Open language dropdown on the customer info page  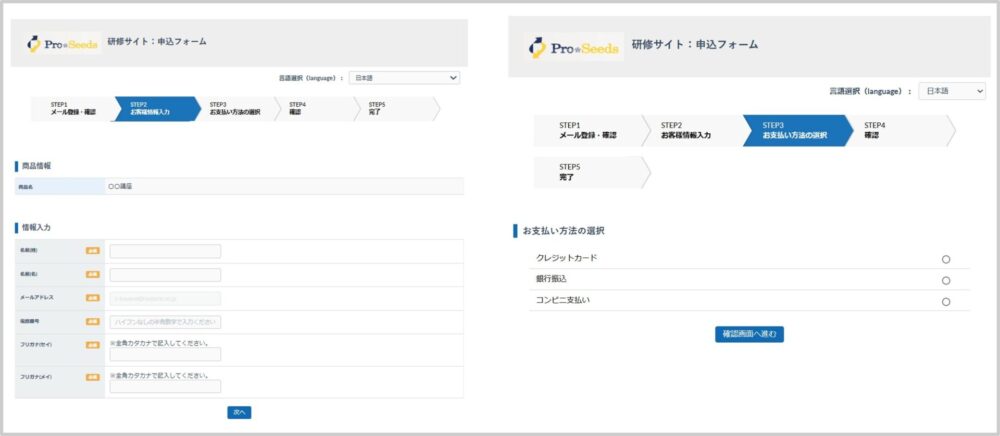(404, 77)
